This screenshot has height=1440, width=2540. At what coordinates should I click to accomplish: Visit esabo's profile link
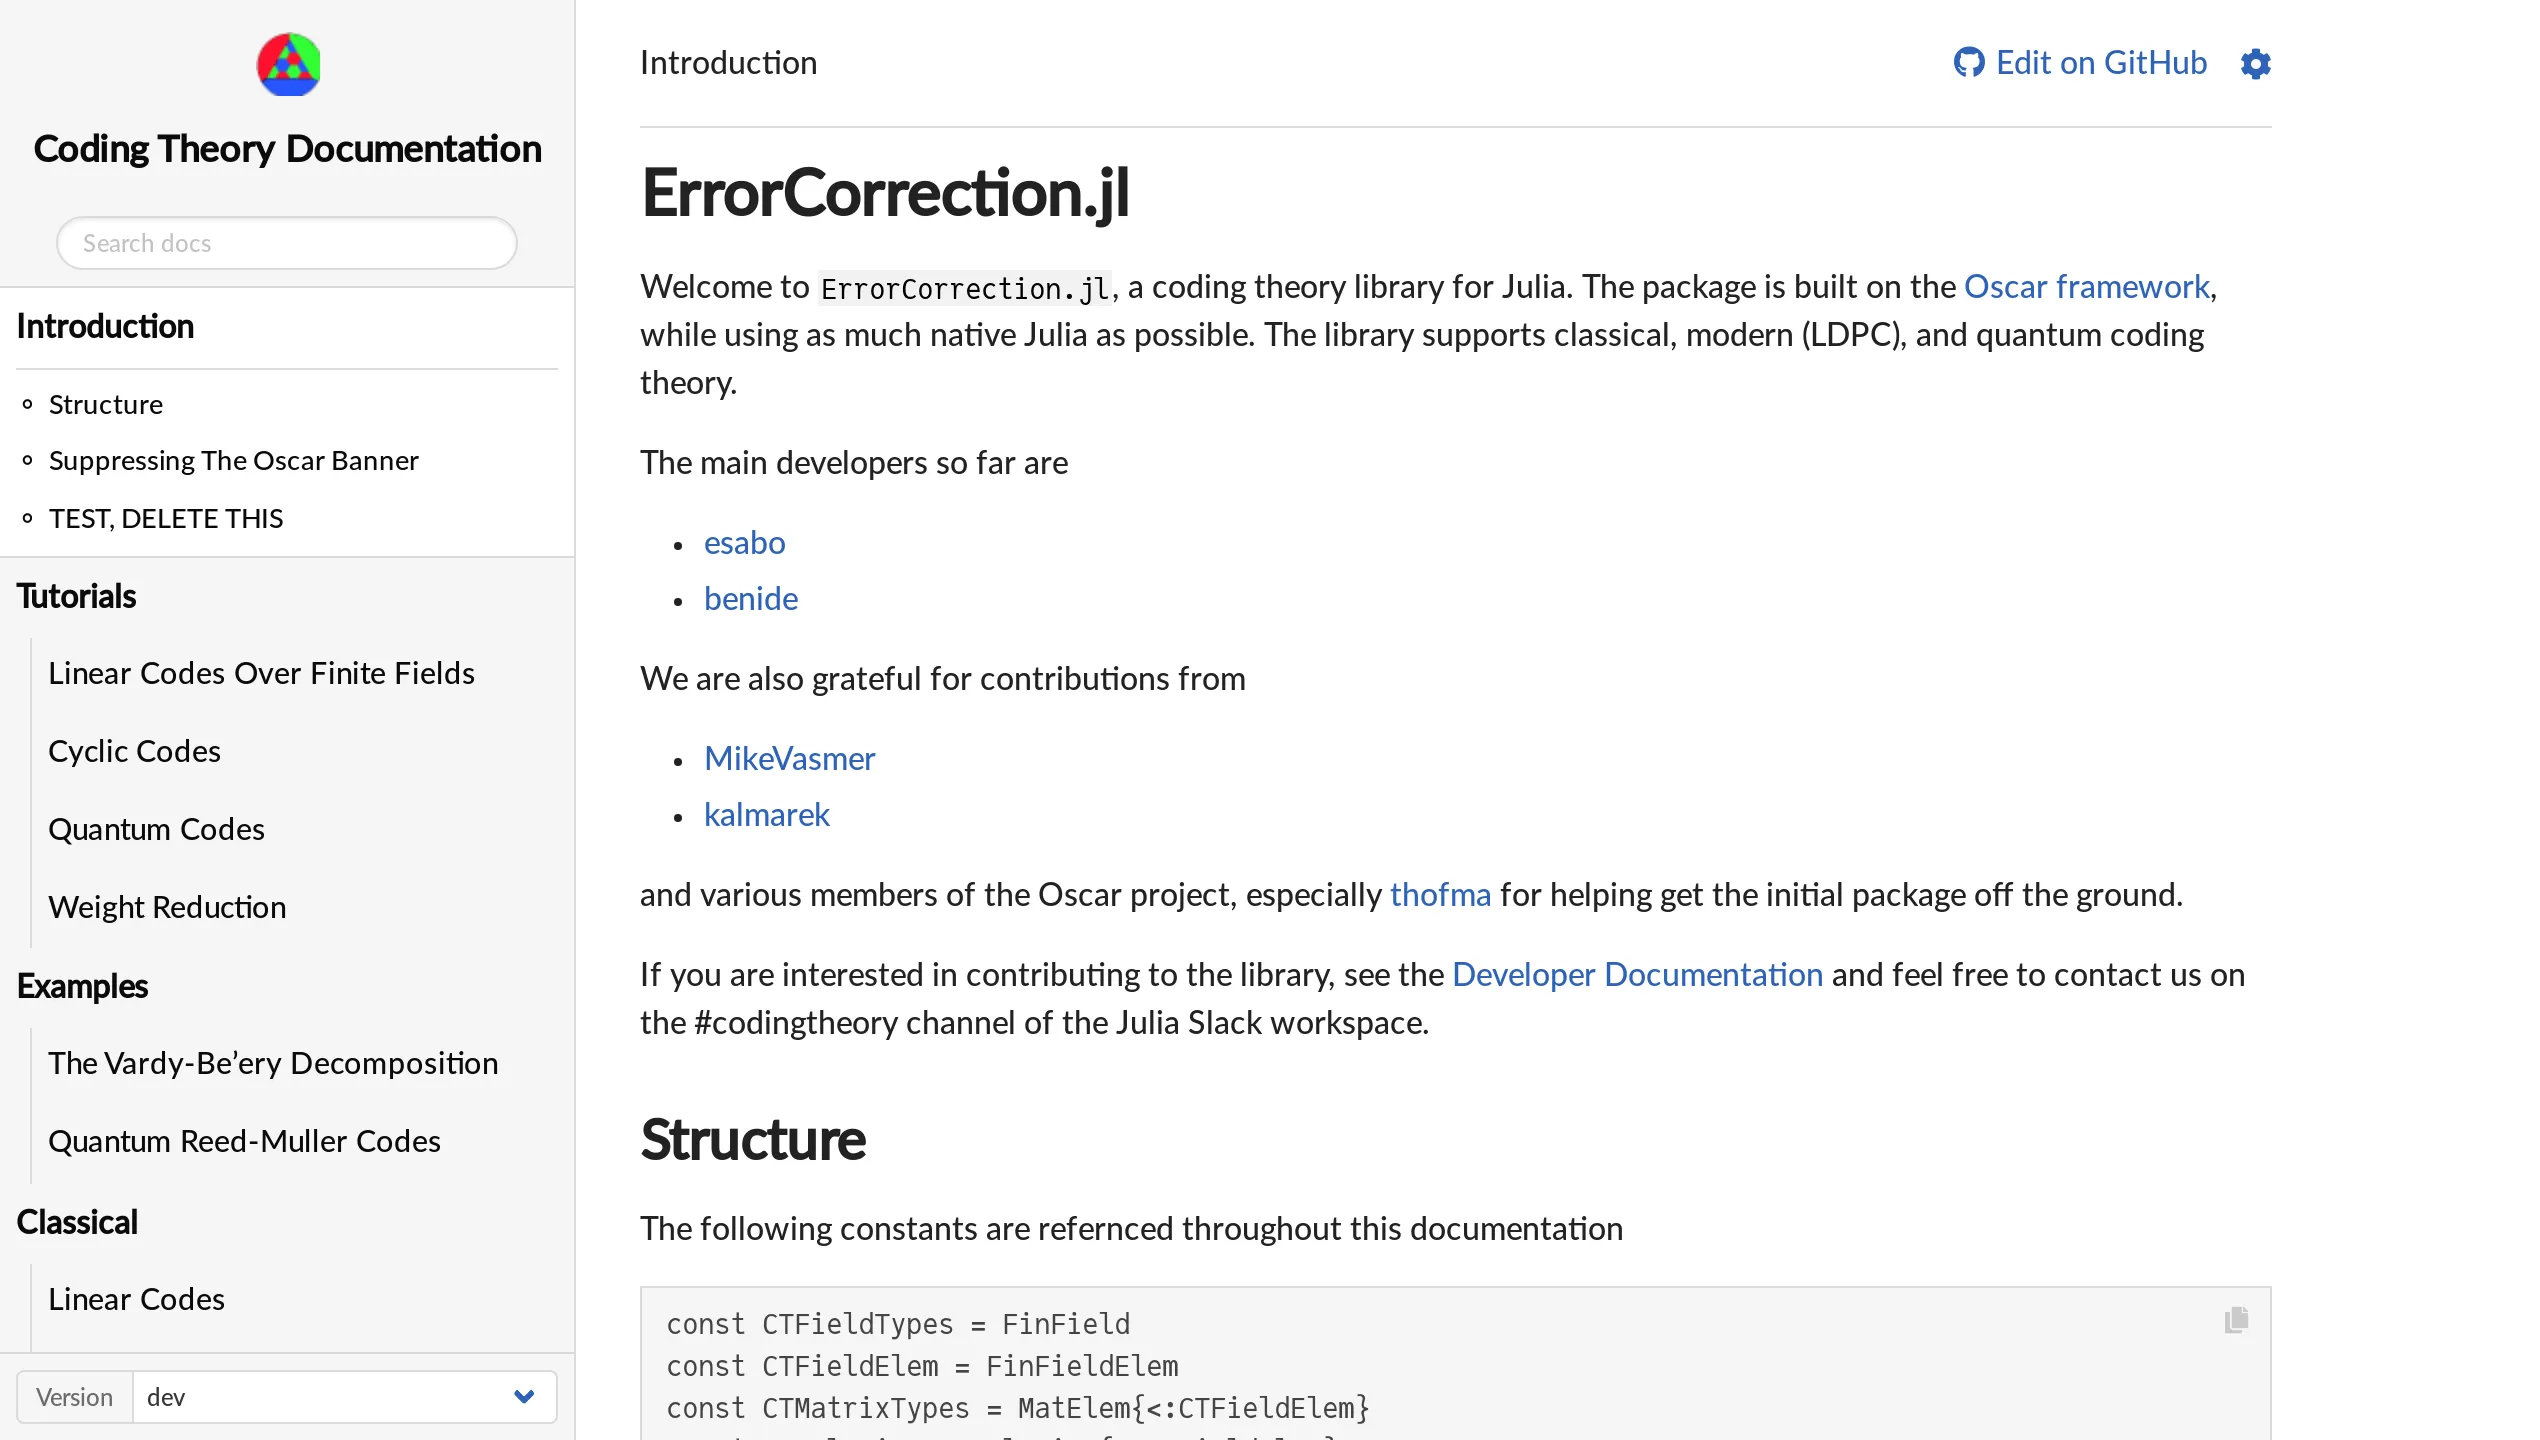pos(744,542)
